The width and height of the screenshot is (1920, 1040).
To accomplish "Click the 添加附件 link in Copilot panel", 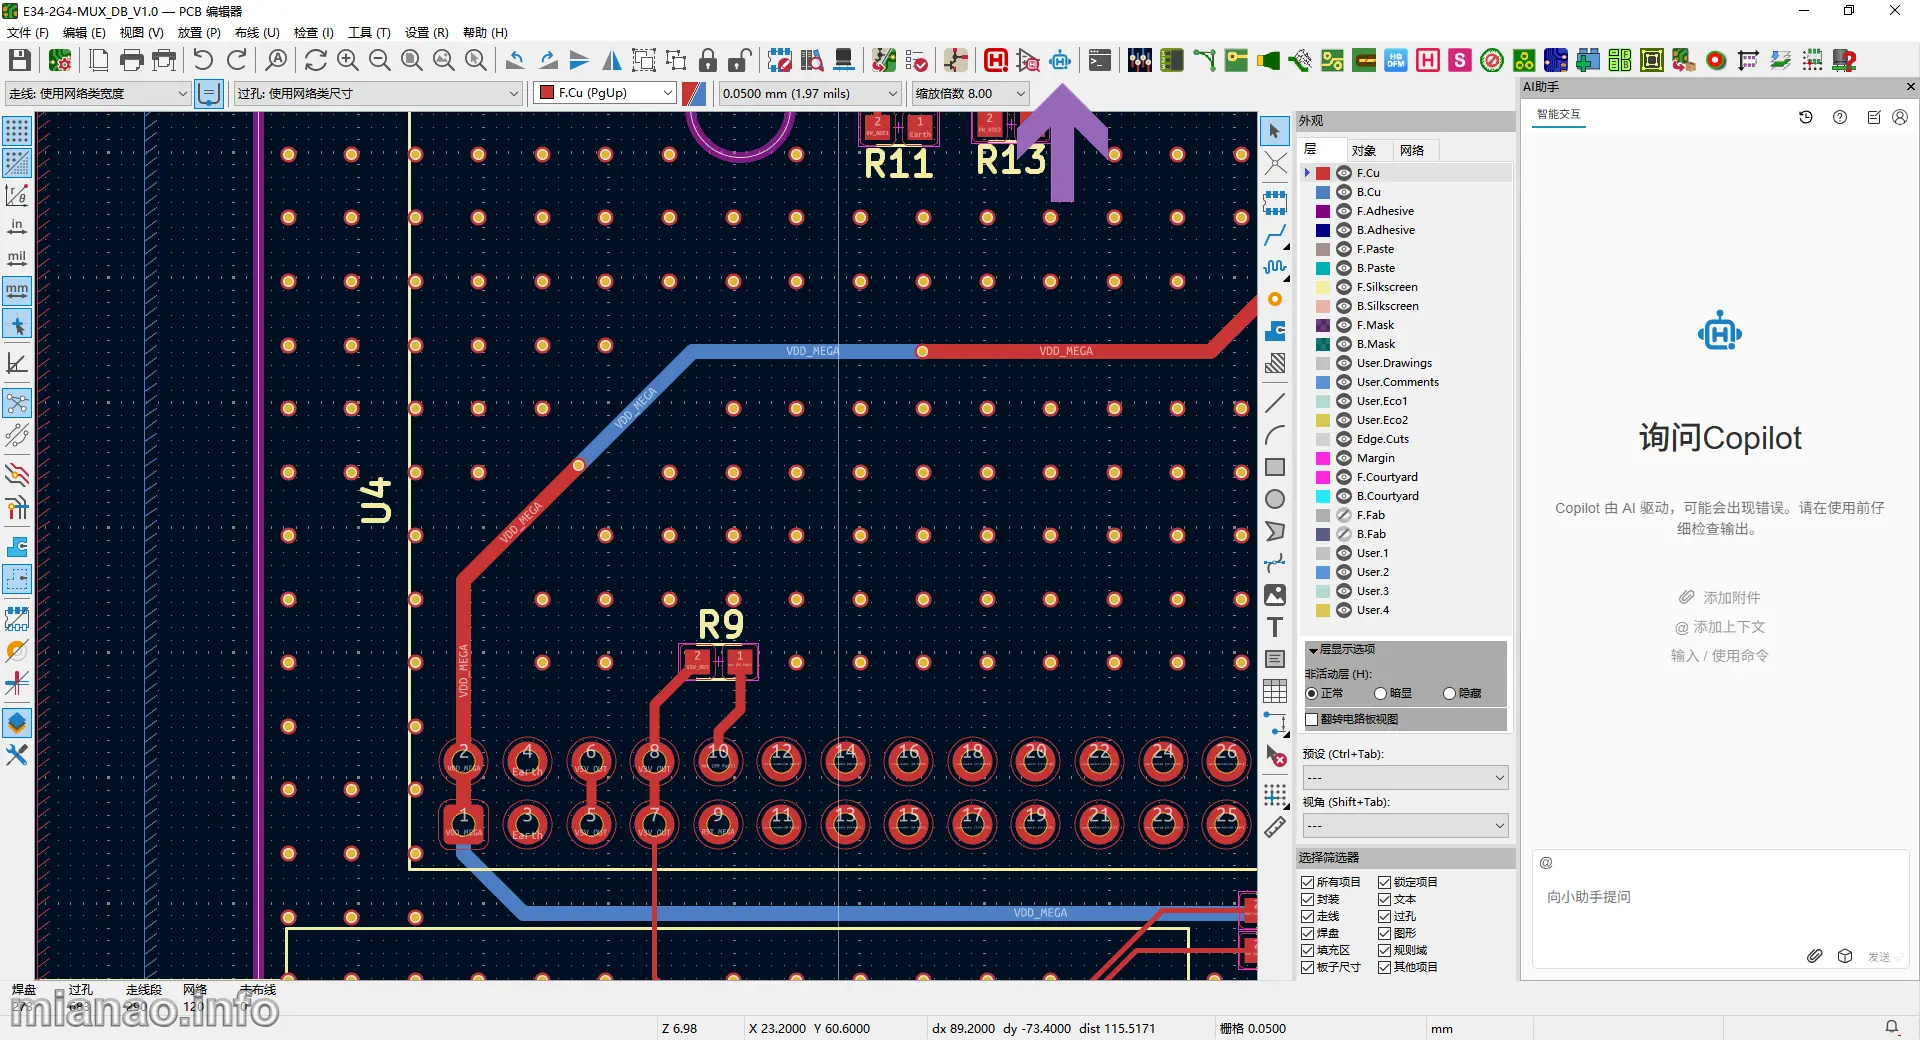I will click(x=1720, y=598).
